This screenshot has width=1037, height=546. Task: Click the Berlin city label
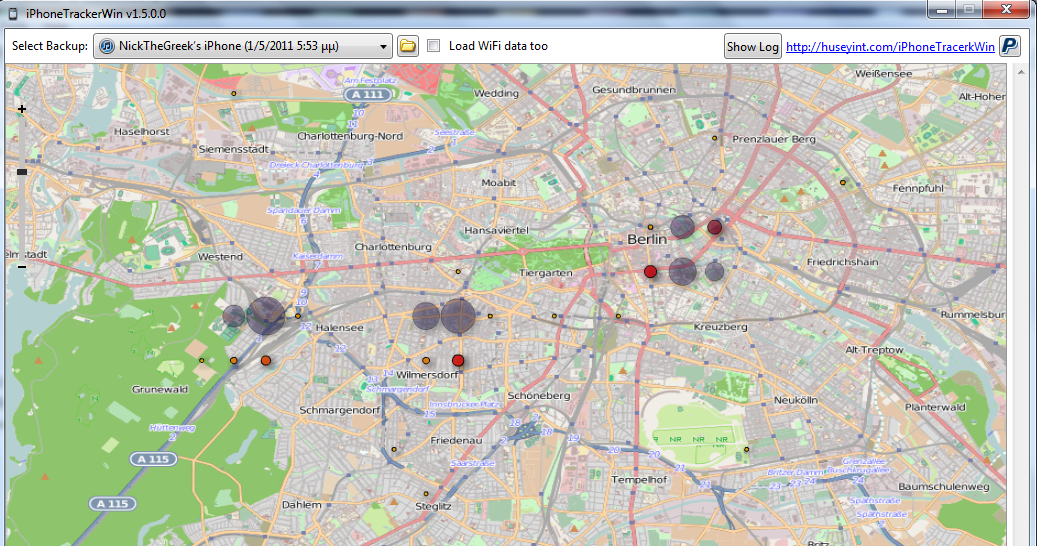pyautogui.click(x=646, y=239)
